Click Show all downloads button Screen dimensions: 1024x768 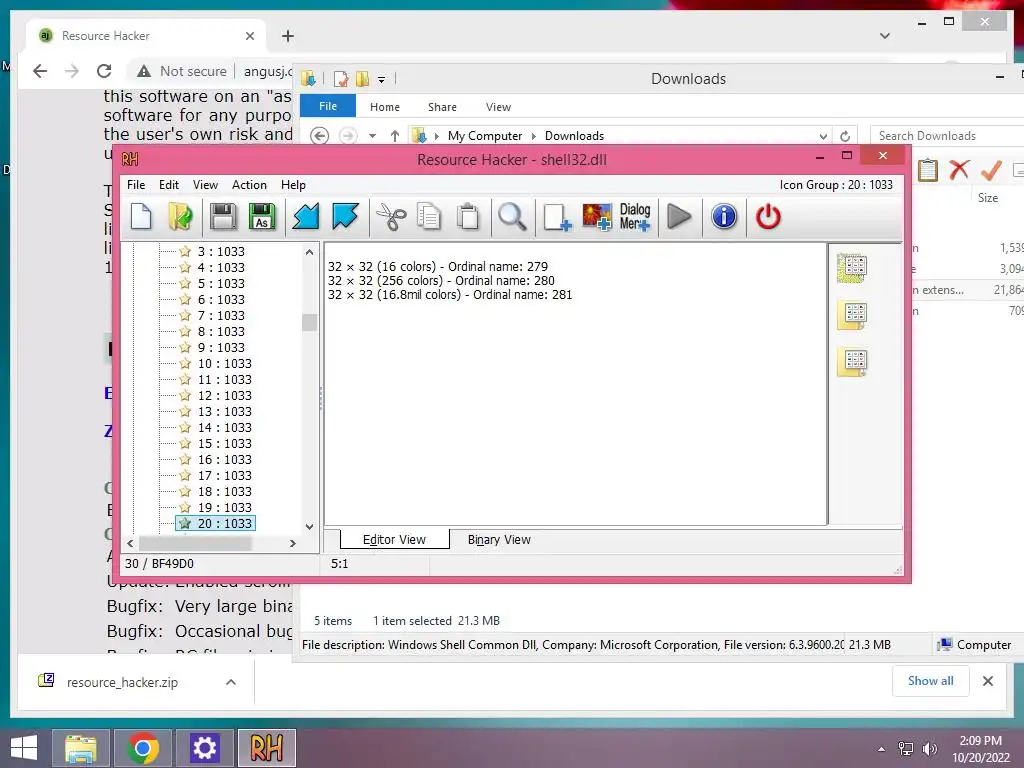pos(931,681)
